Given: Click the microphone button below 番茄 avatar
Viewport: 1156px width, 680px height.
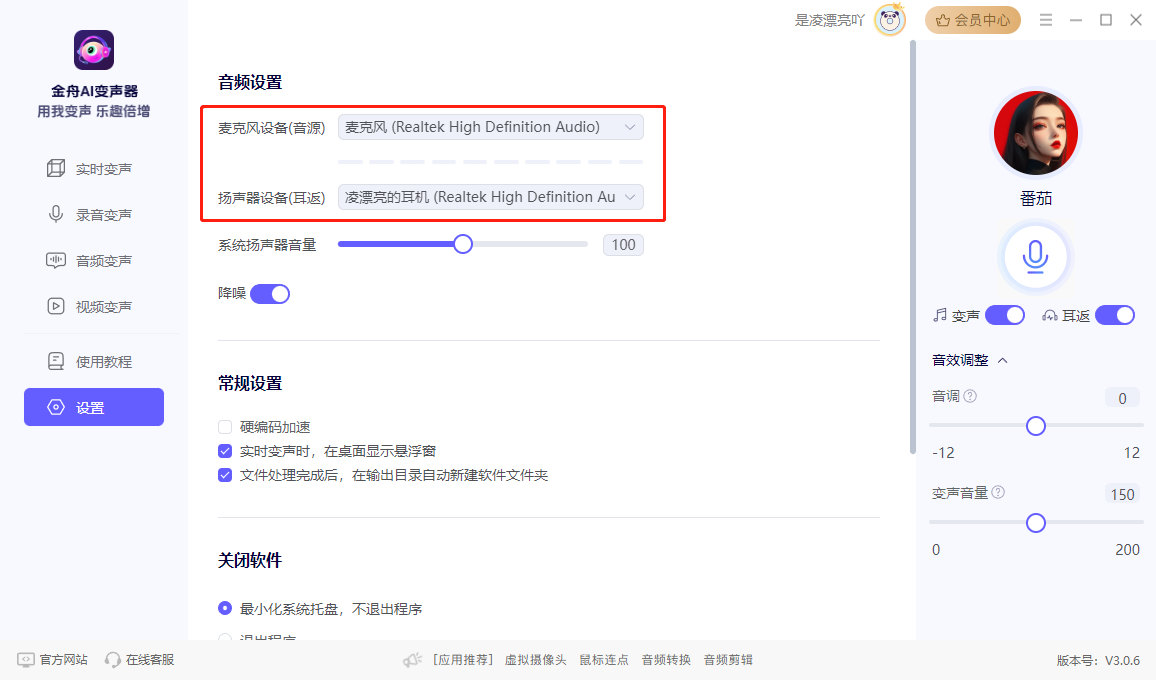Looking at the screenshot, I should pos(1035,256).
